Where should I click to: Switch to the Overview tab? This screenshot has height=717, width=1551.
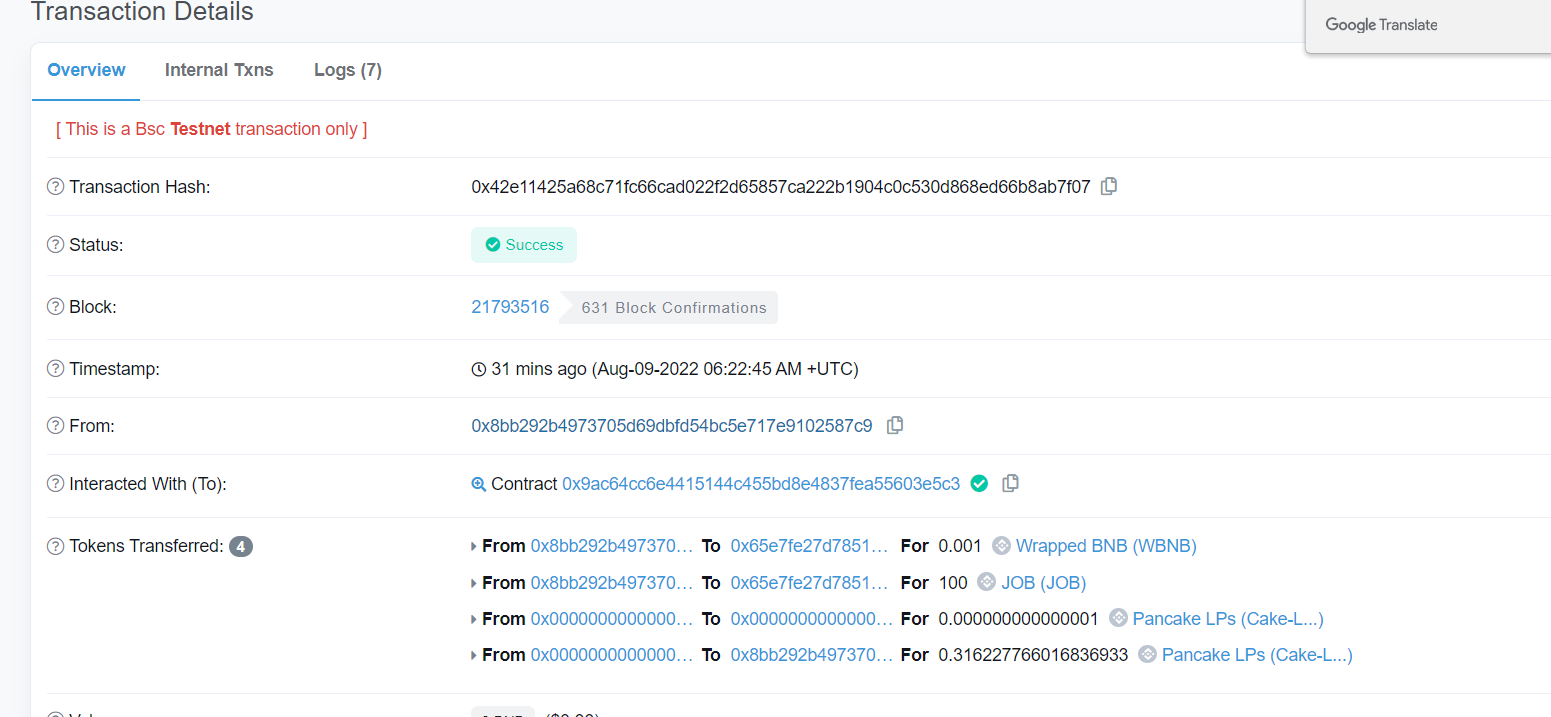coord(87,70)
